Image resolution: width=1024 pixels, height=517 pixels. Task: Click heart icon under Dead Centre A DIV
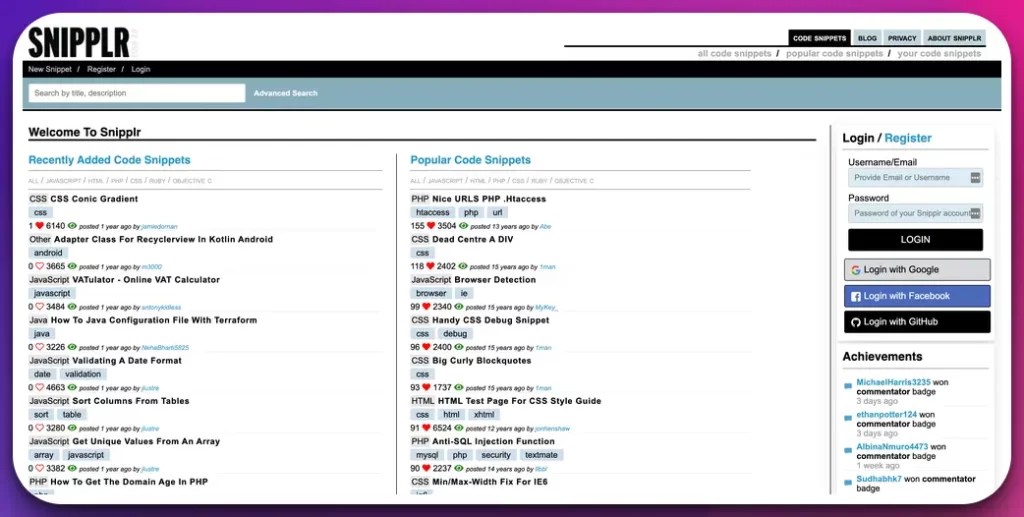430,266
